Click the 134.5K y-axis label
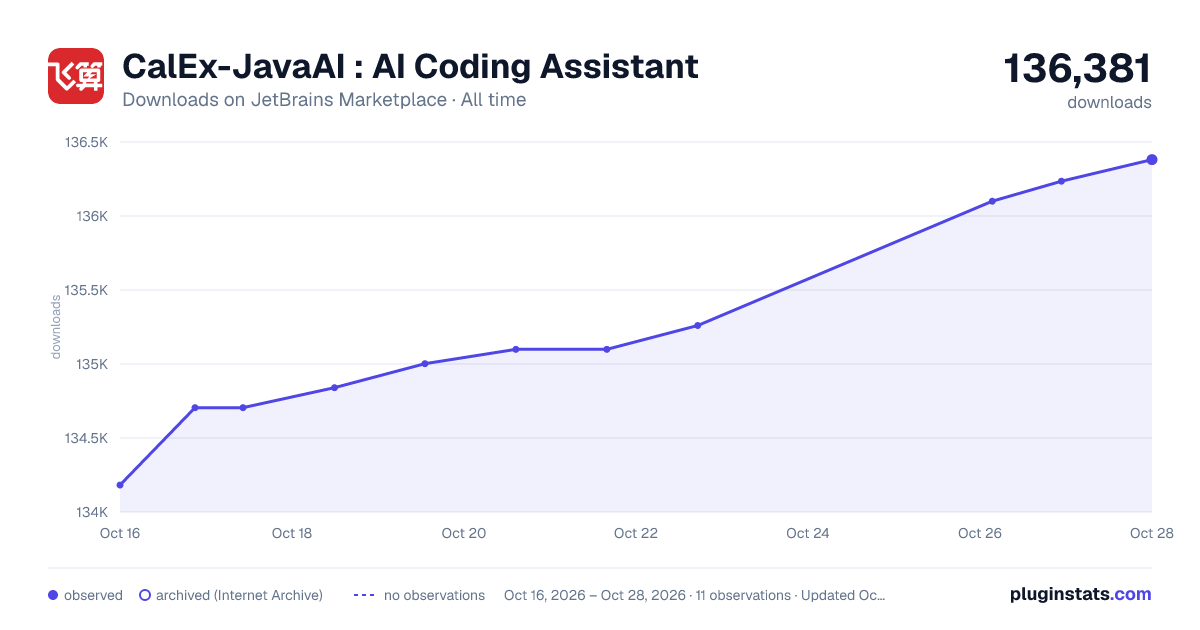The height and width of the screenshot is (630, 1200). coord(86,438)
